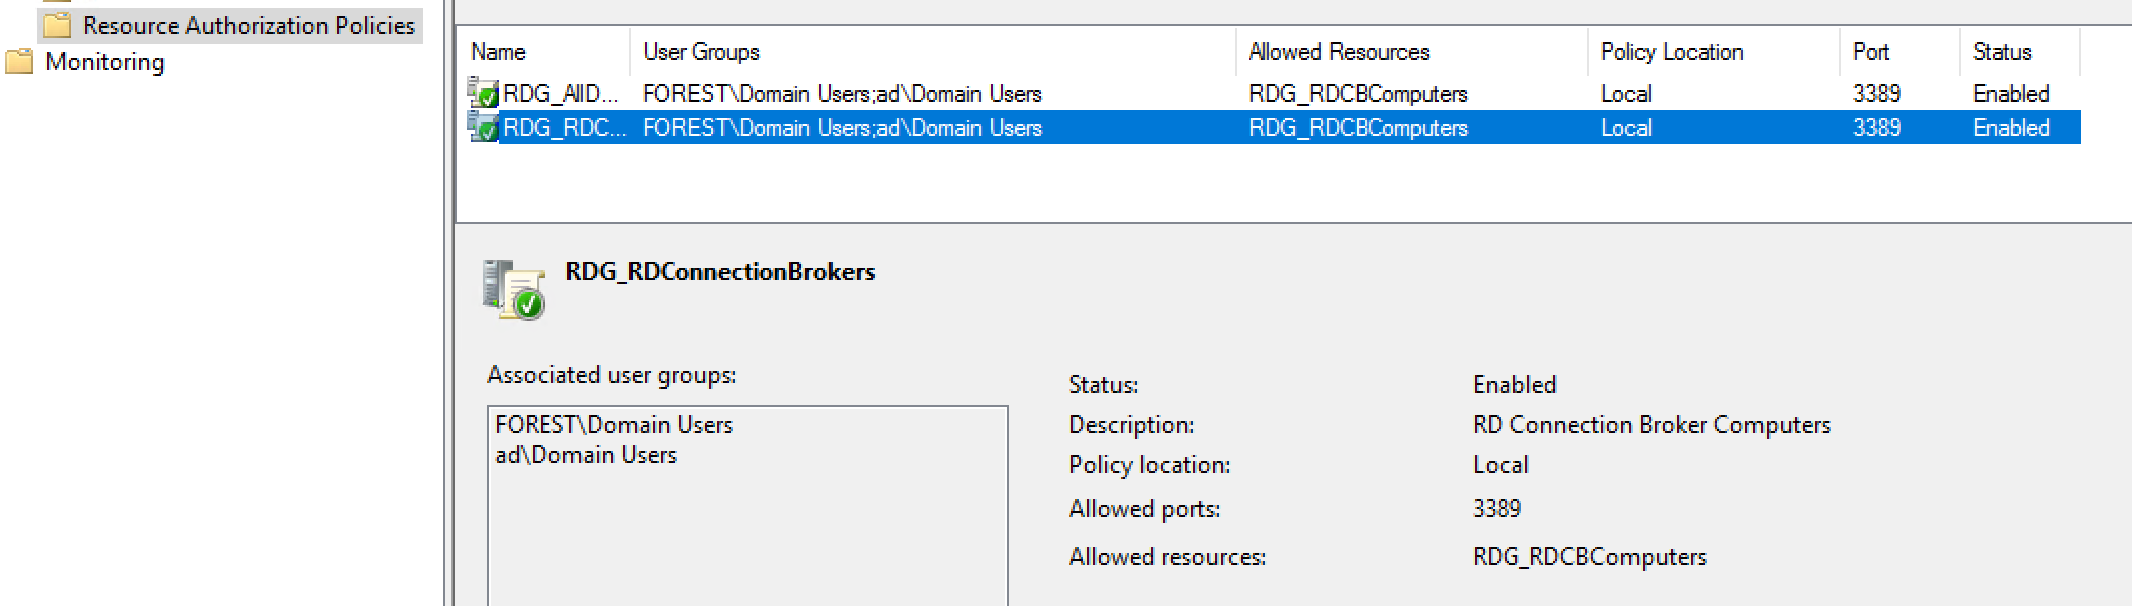Click the RDG_AllD policy row icon
The height and width of the screenshot is (606, 2132).
(x=483, y=93)
